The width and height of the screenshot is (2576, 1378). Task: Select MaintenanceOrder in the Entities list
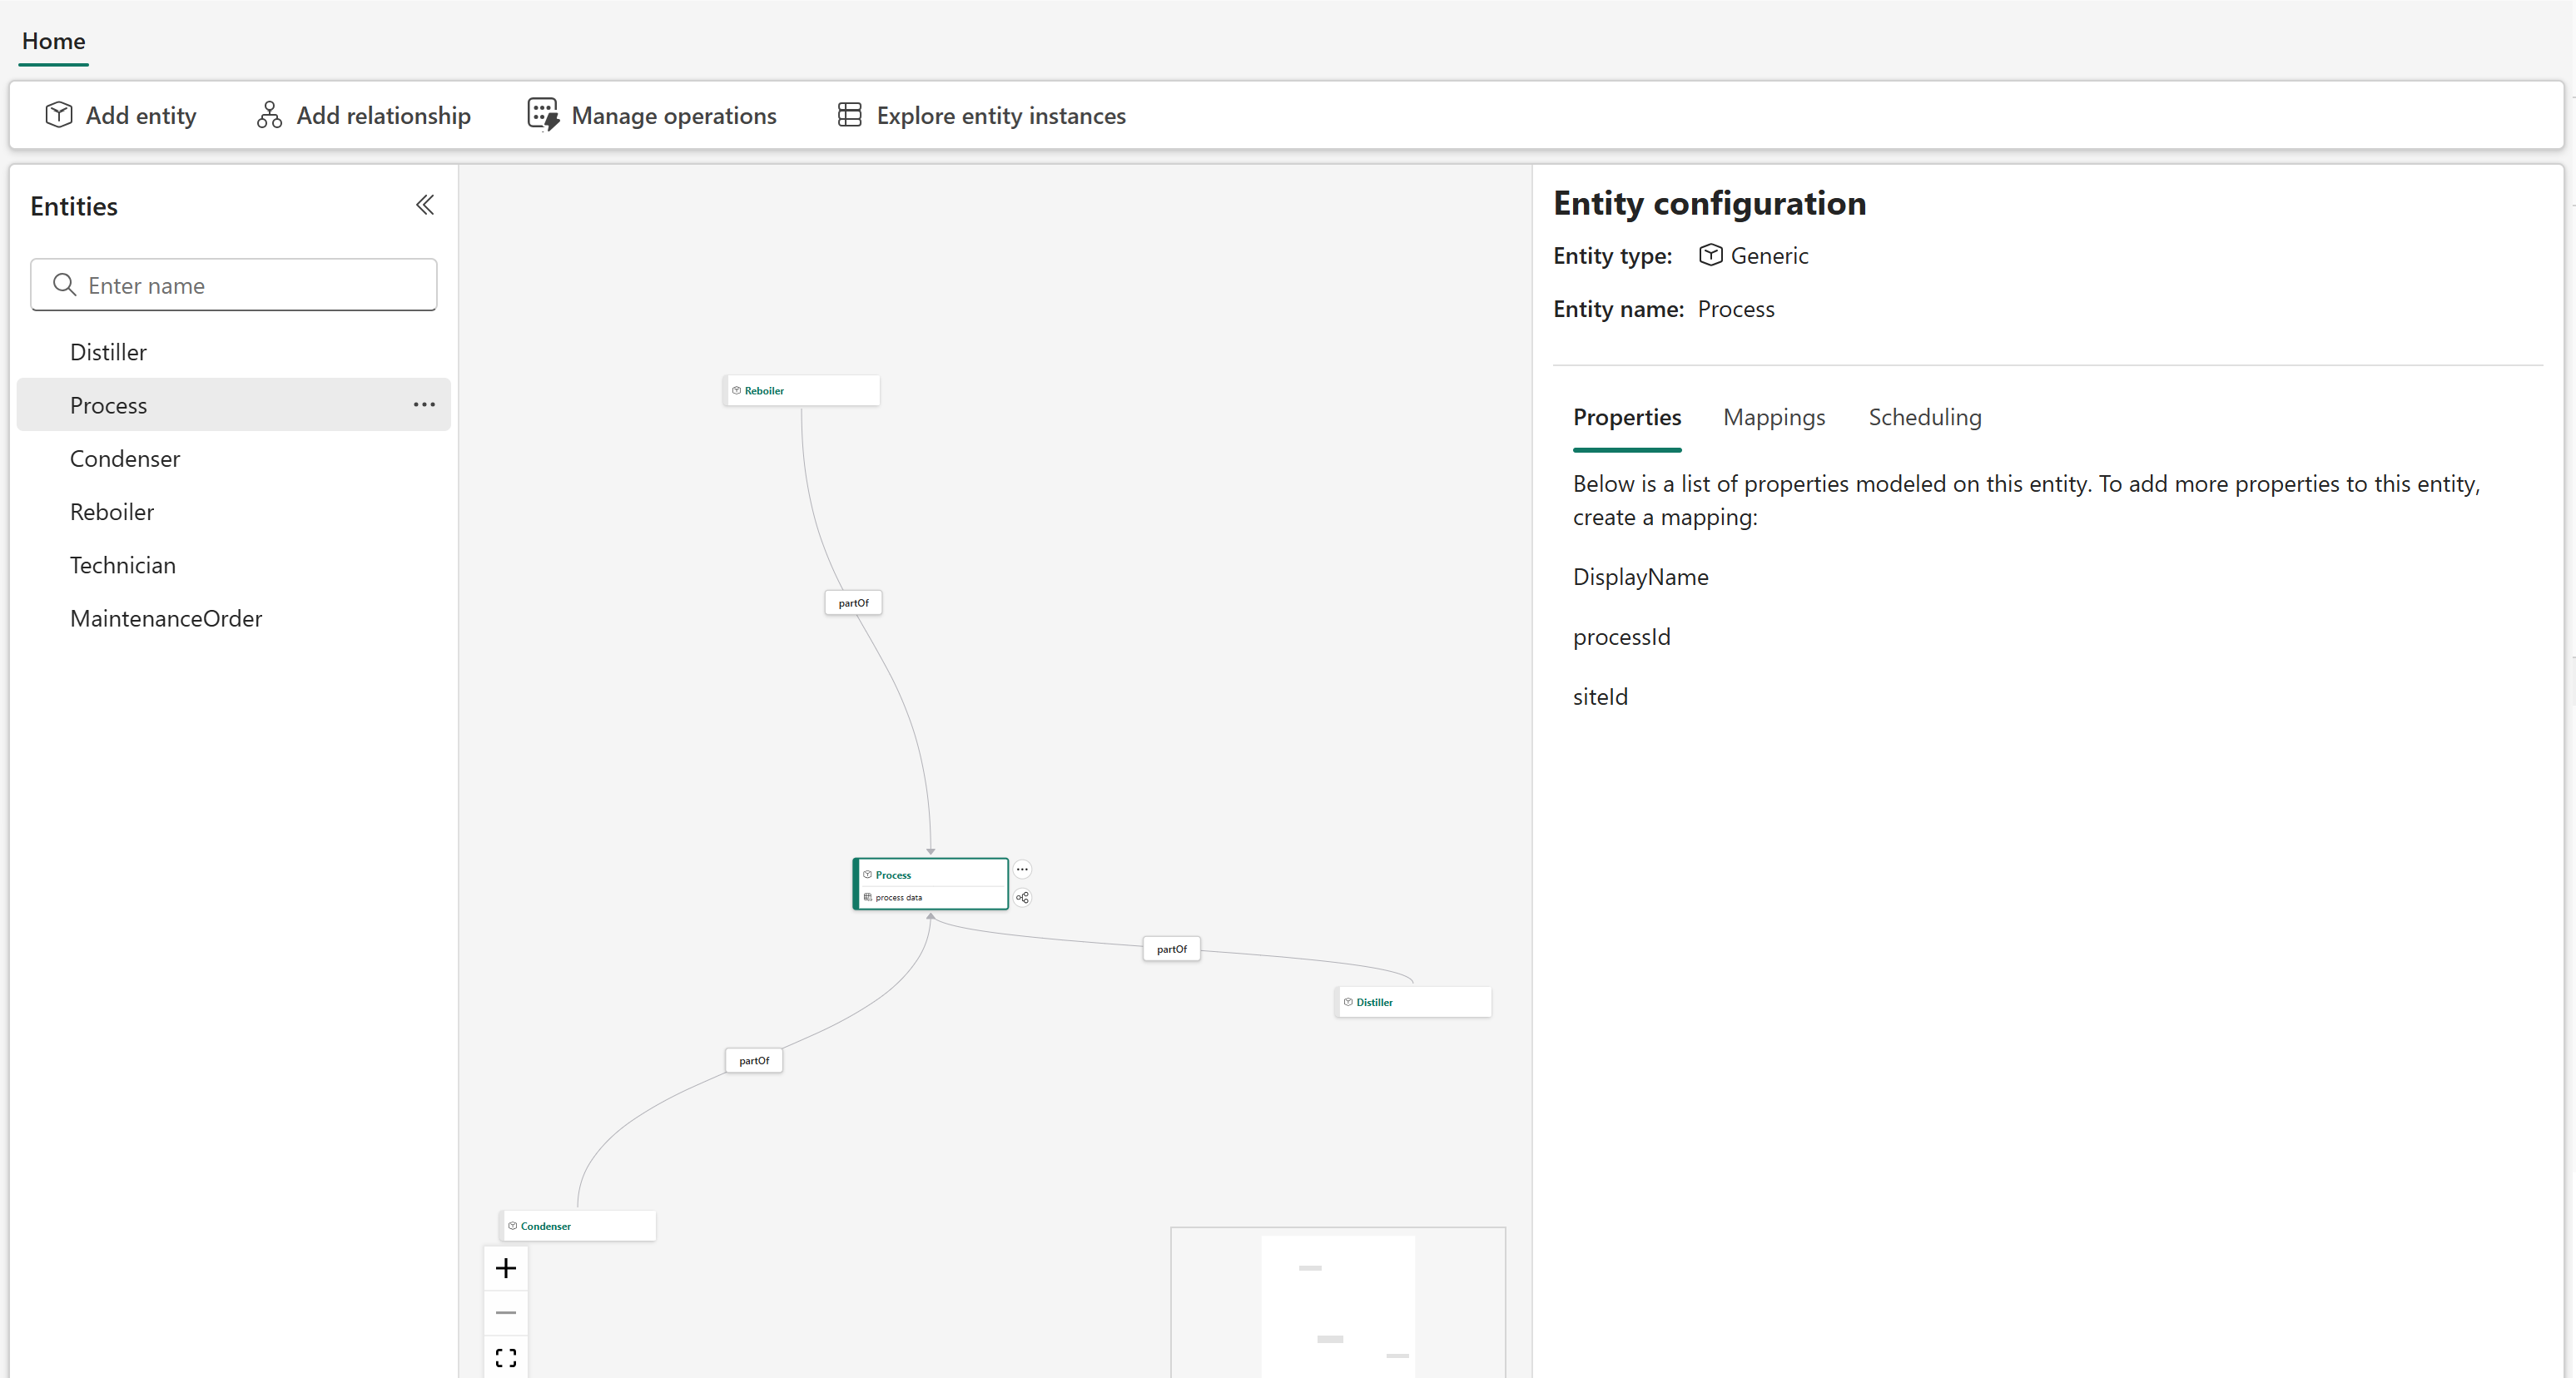tap(166, 618)
